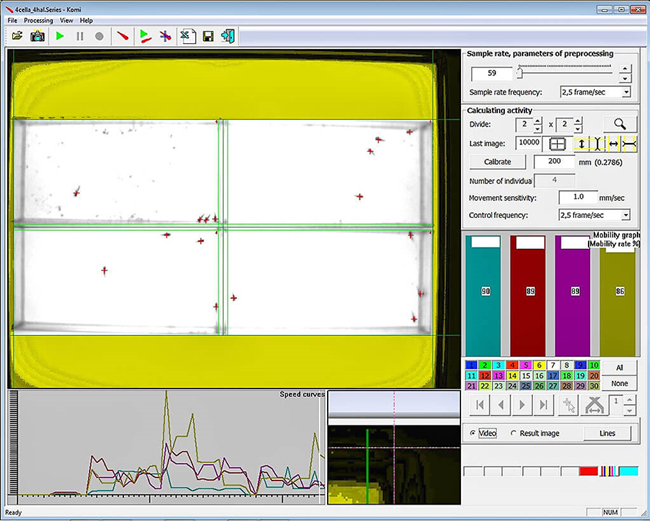This screenshot has width=650, height=521.
Task: Click the Lines button
Action: [606, 433]
